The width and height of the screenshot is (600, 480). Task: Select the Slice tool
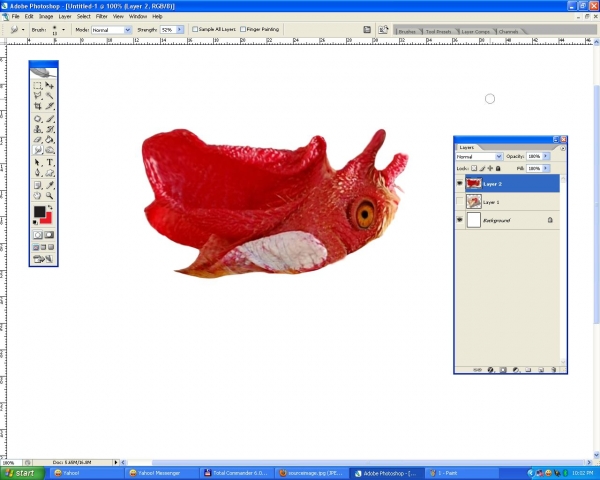tap(49, 106)
